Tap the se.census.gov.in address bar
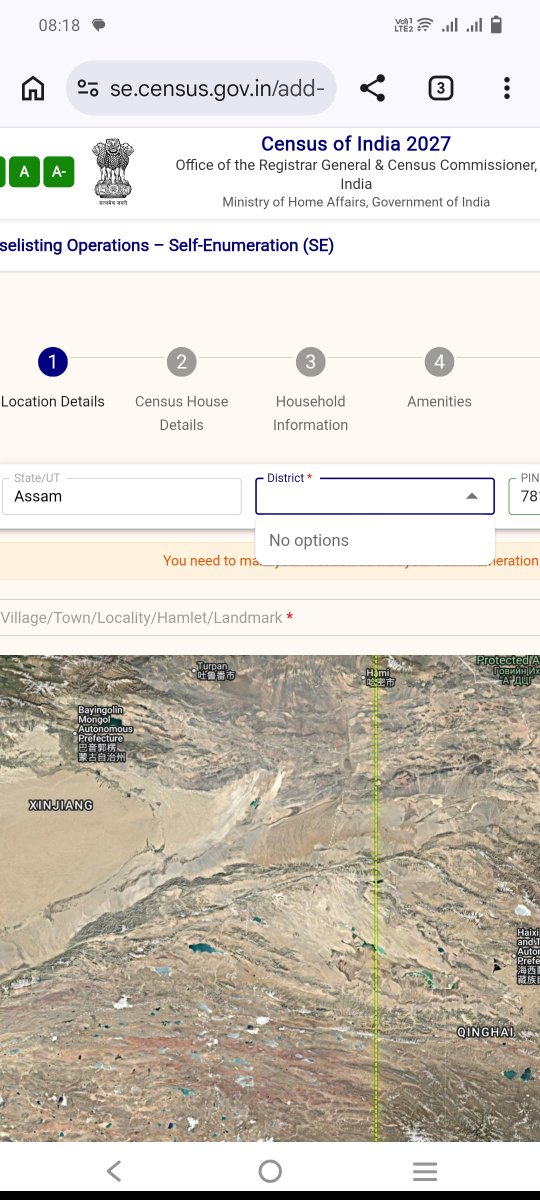Image resolution: width=540 pixels, height=1200 pixels. pyautogui.click(x=201, y=88)
